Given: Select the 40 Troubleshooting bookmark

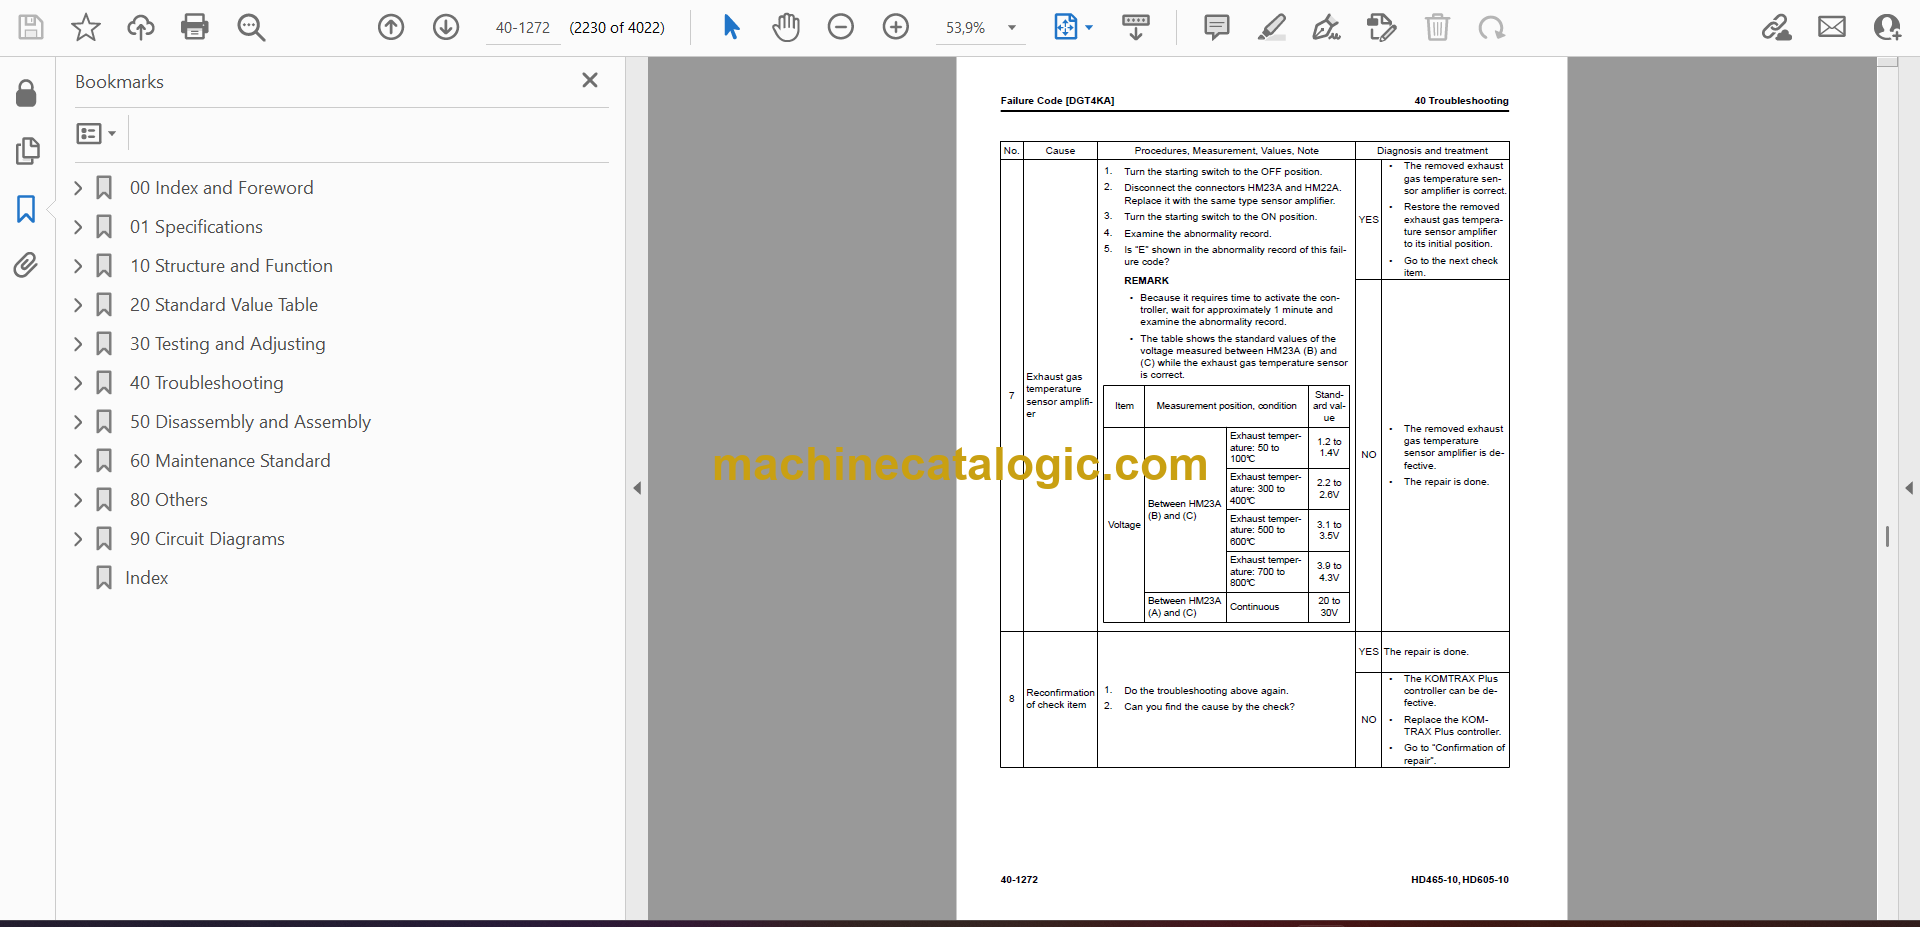Looking at the screenshot, I should pyautogui.click(x=206, y=382).
